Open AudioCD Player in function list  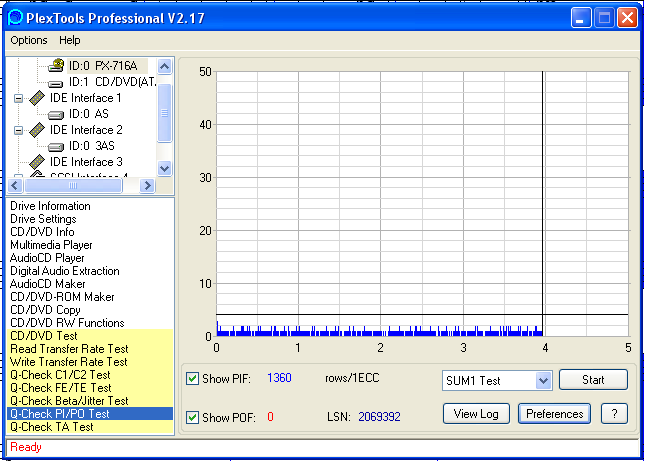(x=47, y=258)
